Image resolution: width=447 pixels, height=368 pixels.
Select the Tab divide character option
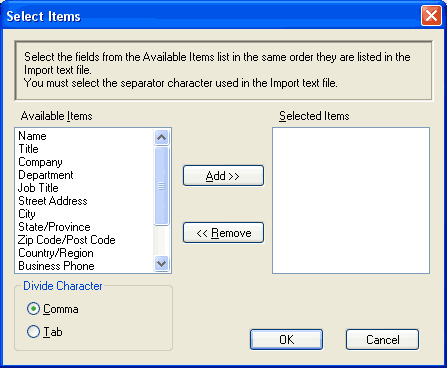pyautogui.click(x=33, y=332)
